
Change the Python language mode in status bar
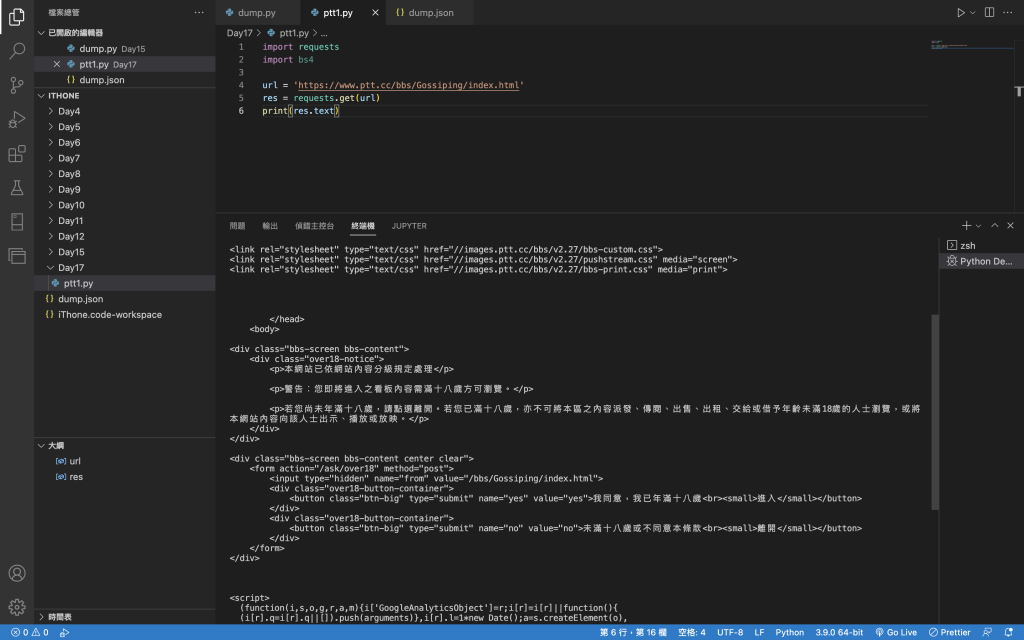pyautogui.click(x=790, y=632)
